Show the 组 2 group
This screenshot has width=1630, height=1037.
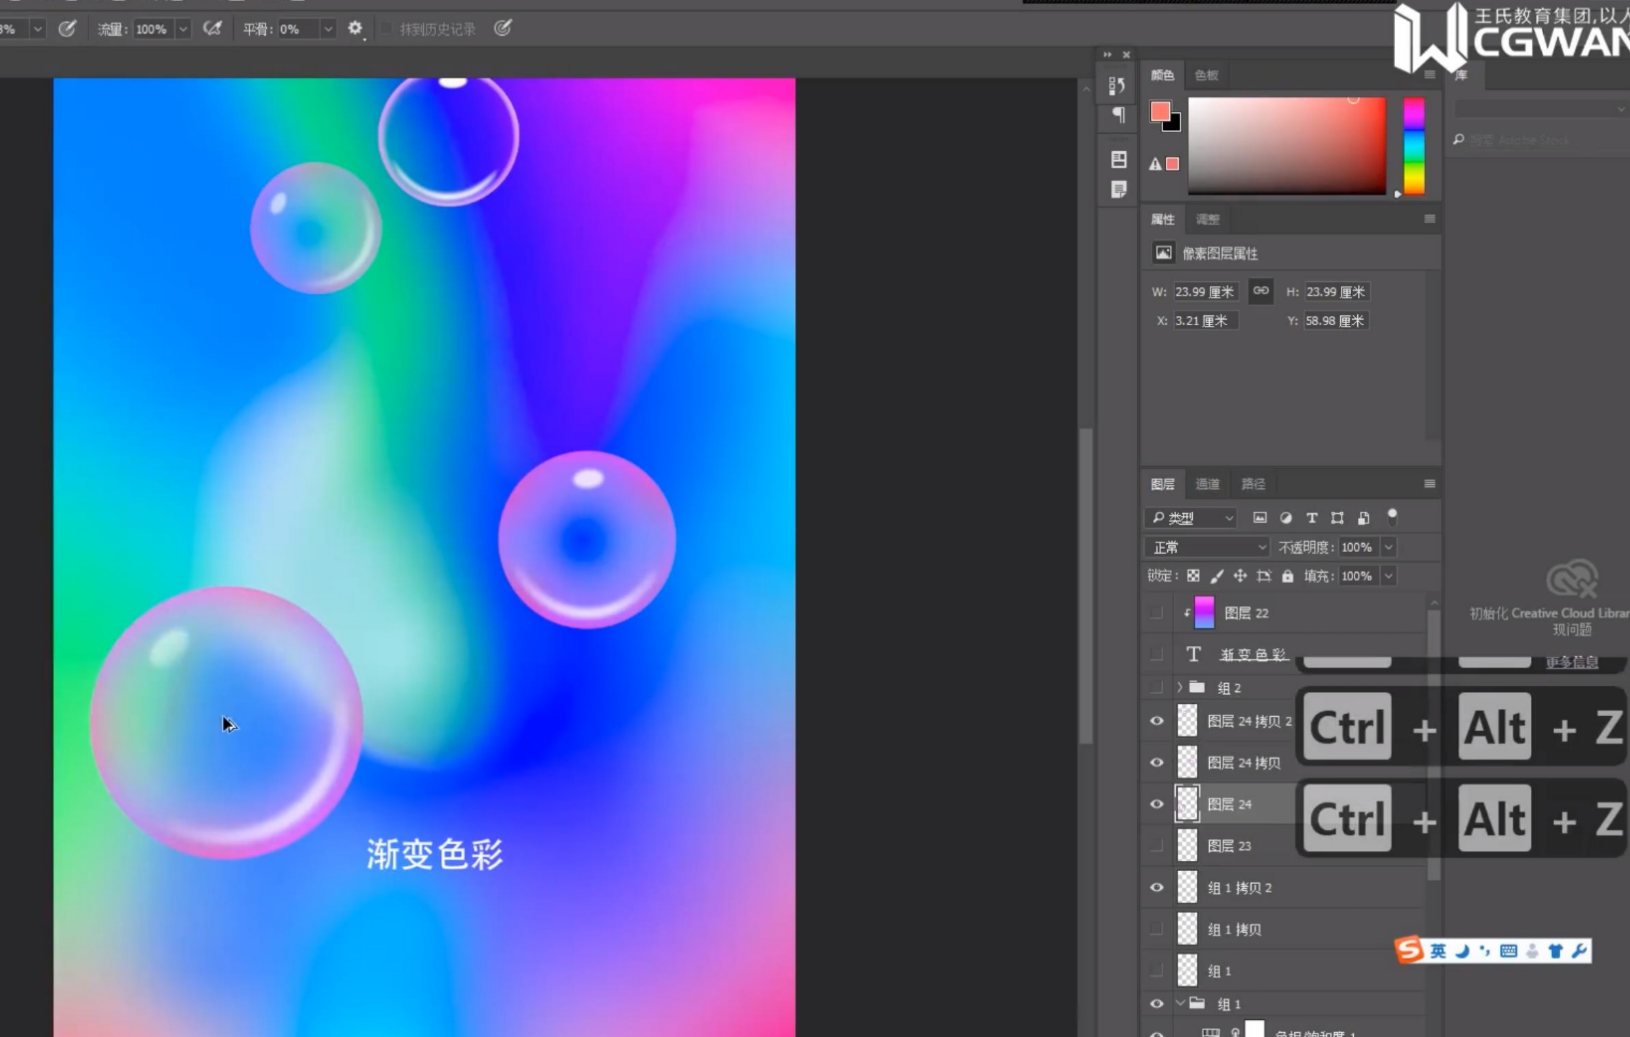tap(1157, 688)
